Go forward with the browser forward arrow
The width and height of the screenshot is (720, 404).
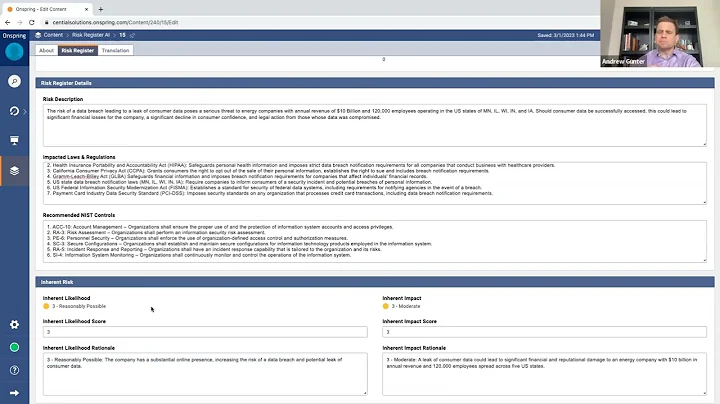[19, 22]
